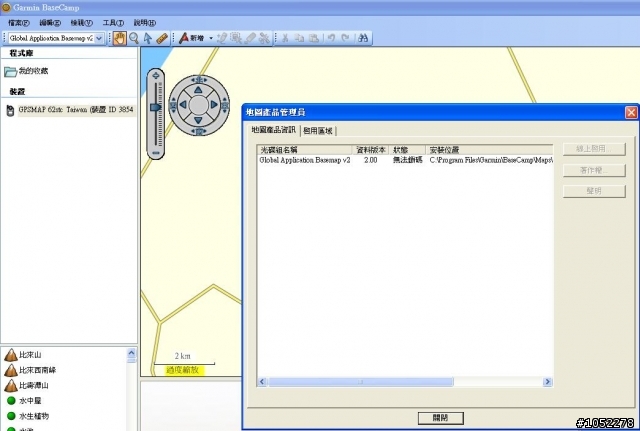Select the Global Application Basemap v2 row
Viewport: 640px width, 431px height.
[x=405, y=160]
